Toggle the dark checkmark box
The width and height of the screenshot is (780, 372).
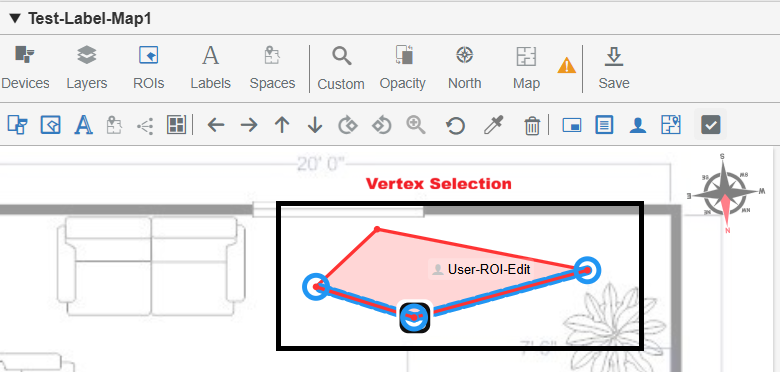pyautogui.click(x=710, y=125)
